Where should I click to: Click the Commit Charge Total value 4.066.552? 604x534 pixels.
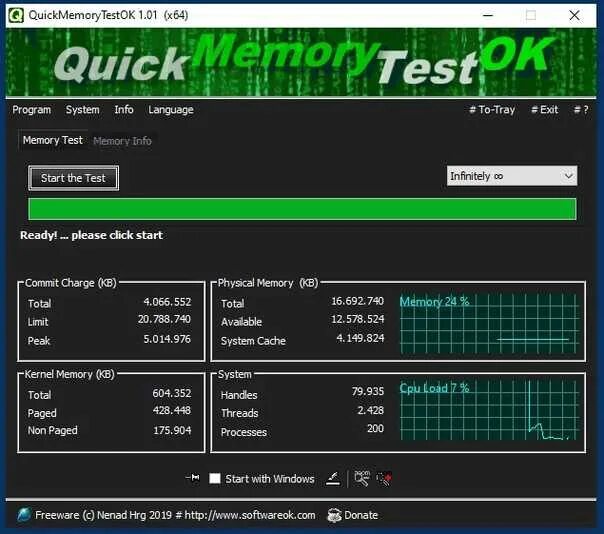coord(167,302)
